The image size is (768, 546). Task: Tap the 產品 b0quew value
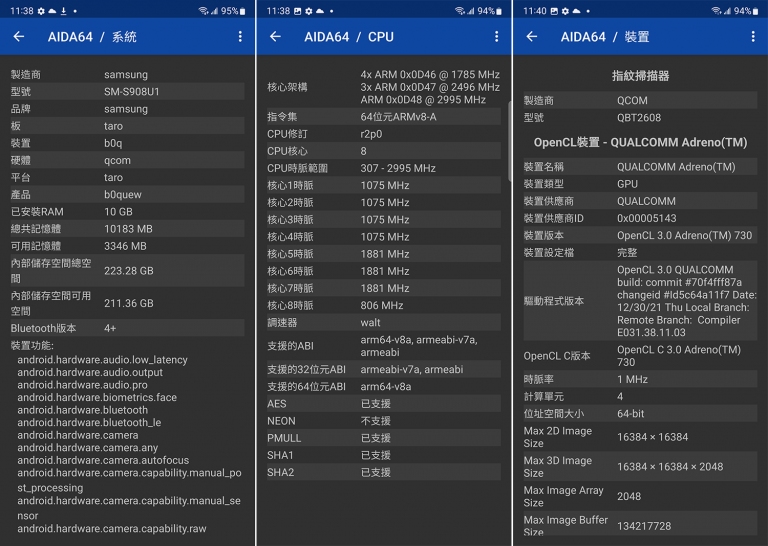point(123,194)
